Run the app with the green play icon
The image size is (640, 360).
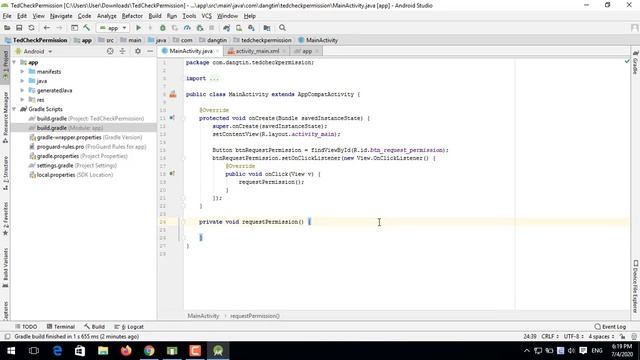(x=138, y=28)
